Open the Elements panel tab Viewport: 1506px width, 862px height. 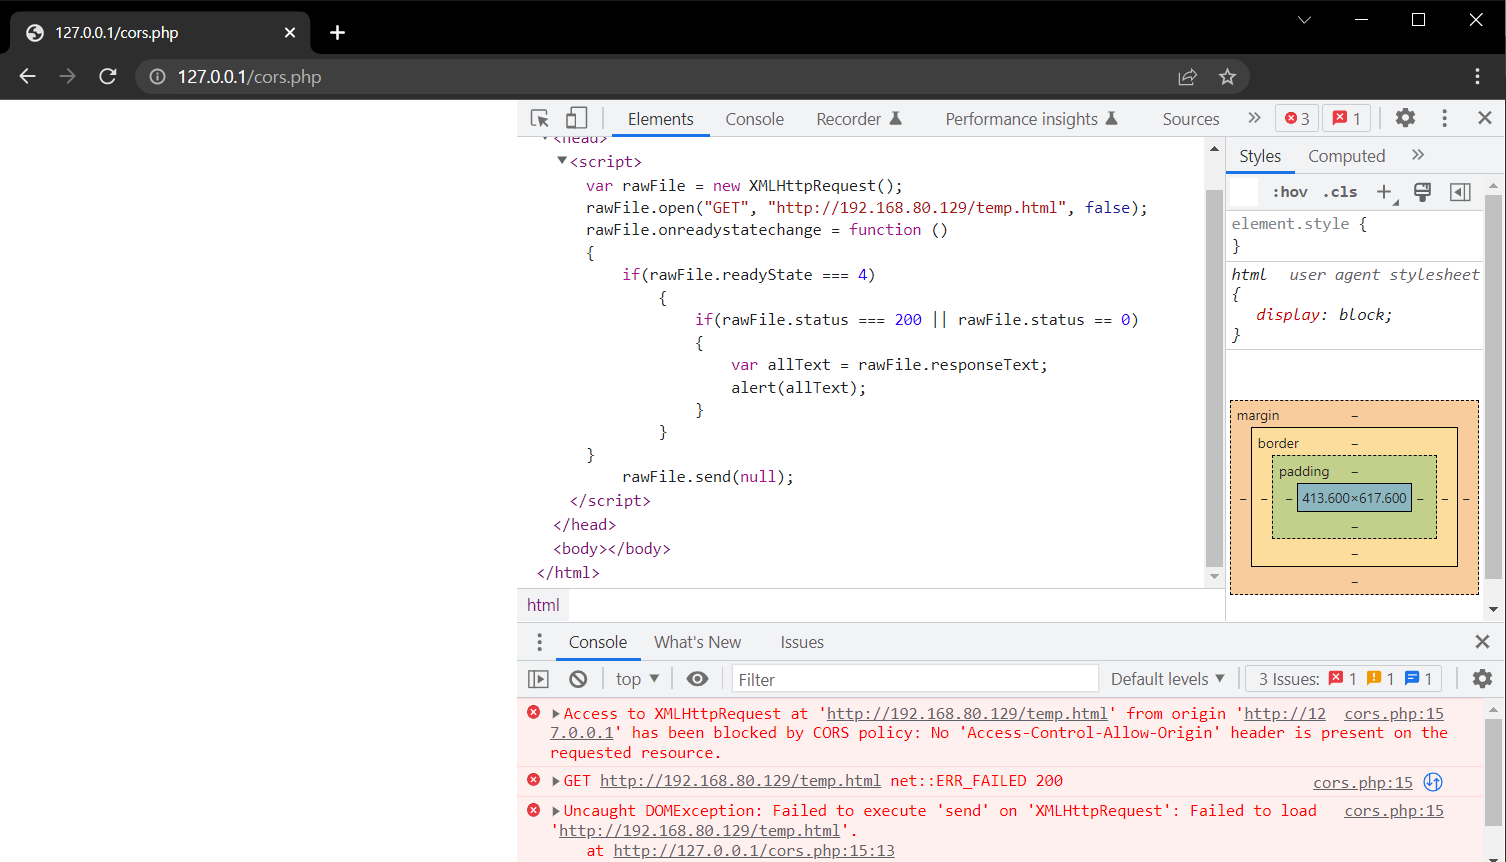click(x=660, y=119)
